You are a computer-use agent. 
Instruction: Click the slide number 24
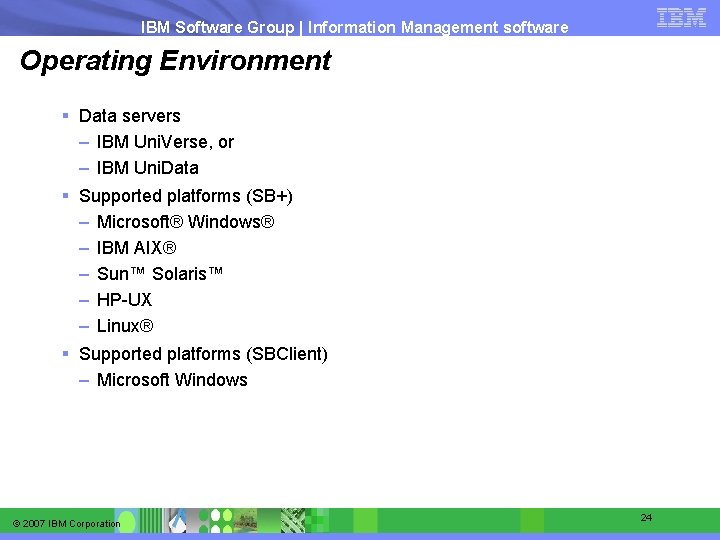point(647,518)
